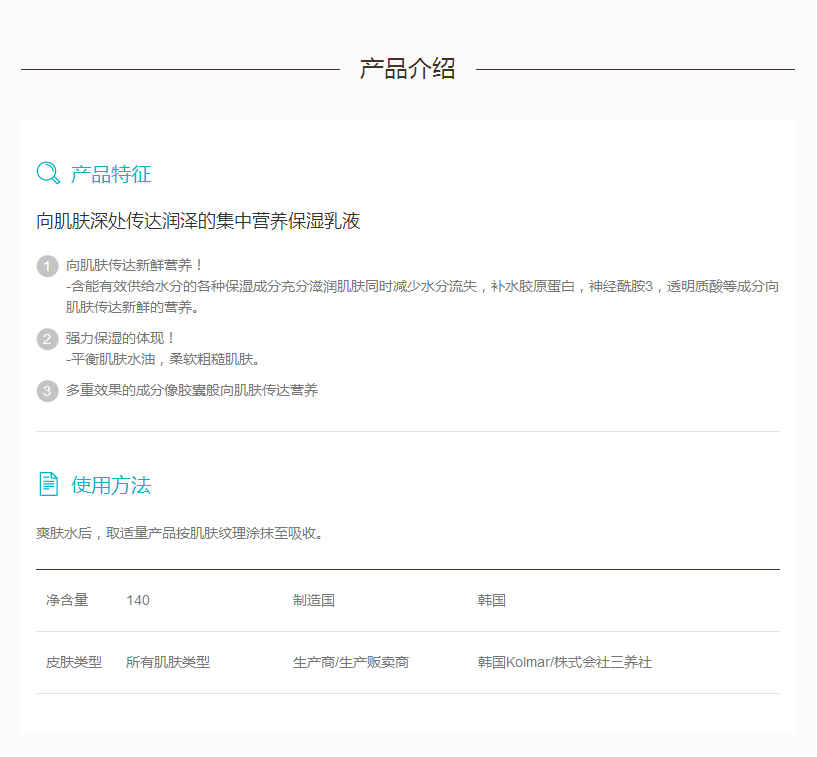Click the 净含量 label in the table

[67, 600]
